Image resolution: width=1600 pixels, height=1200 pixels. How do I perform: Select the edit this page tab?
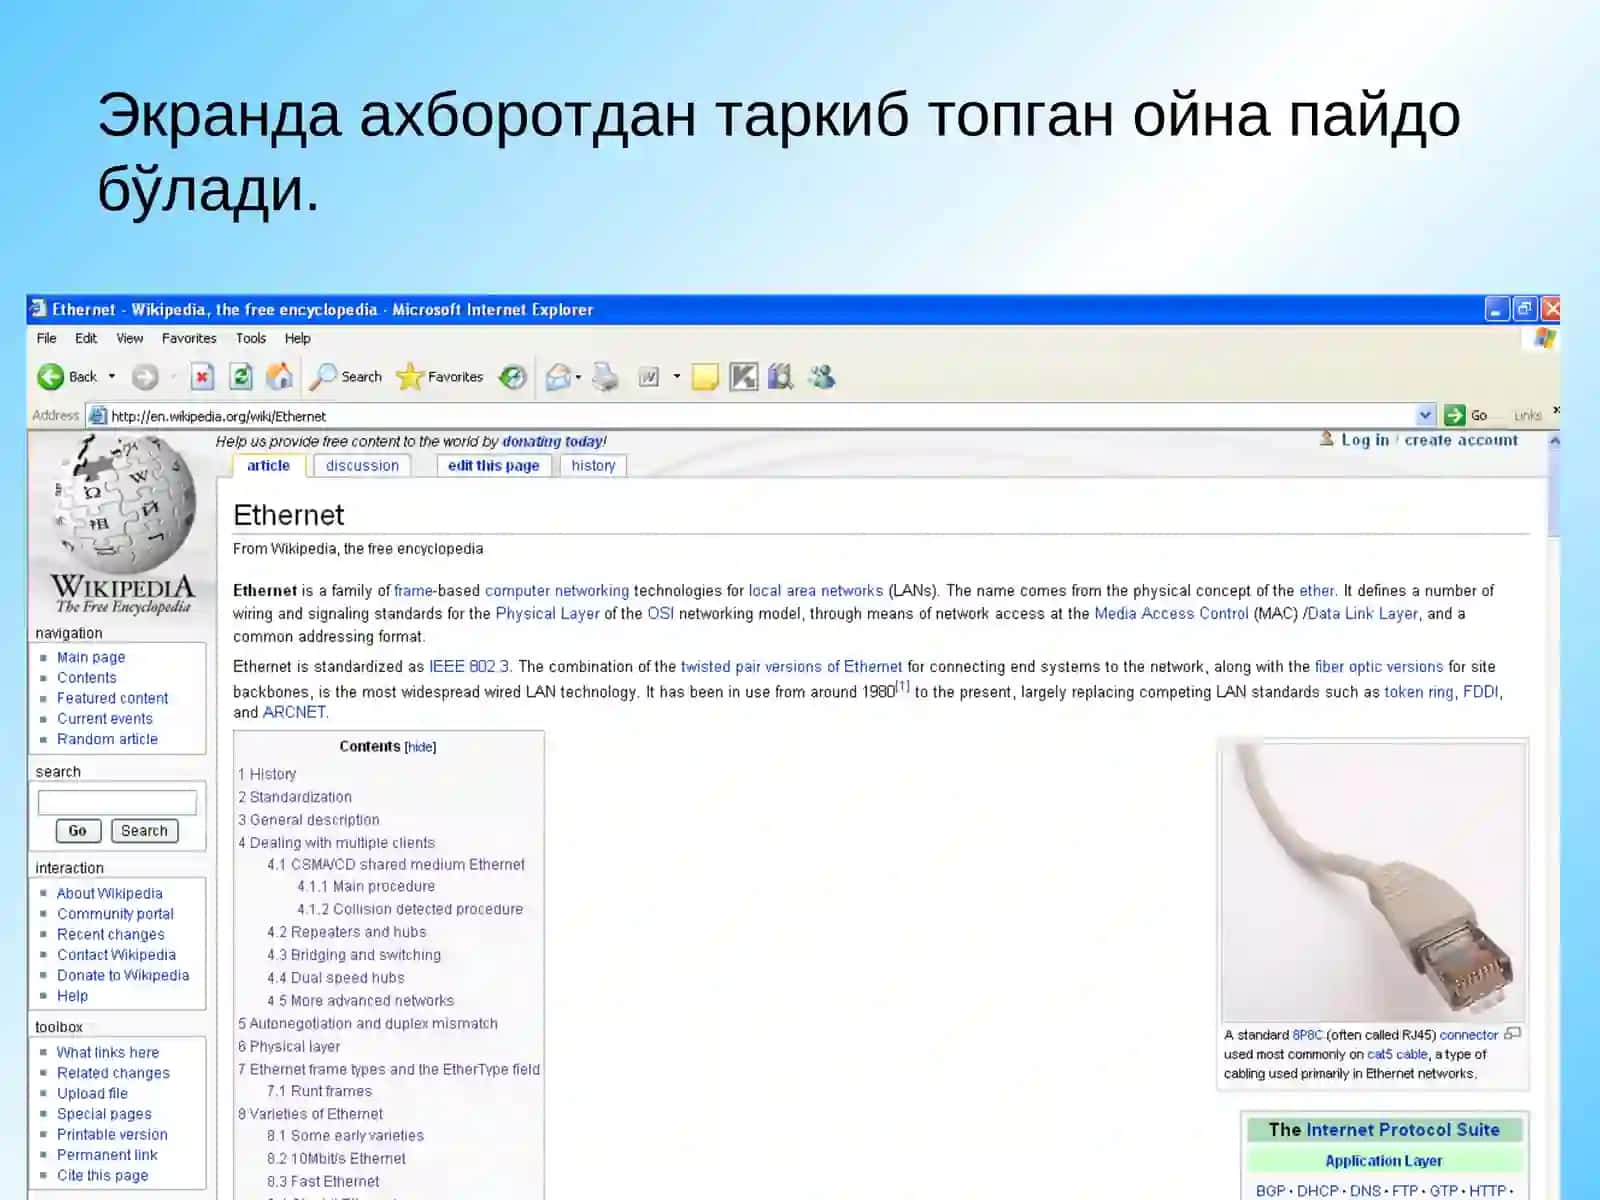tap(494, 466)
